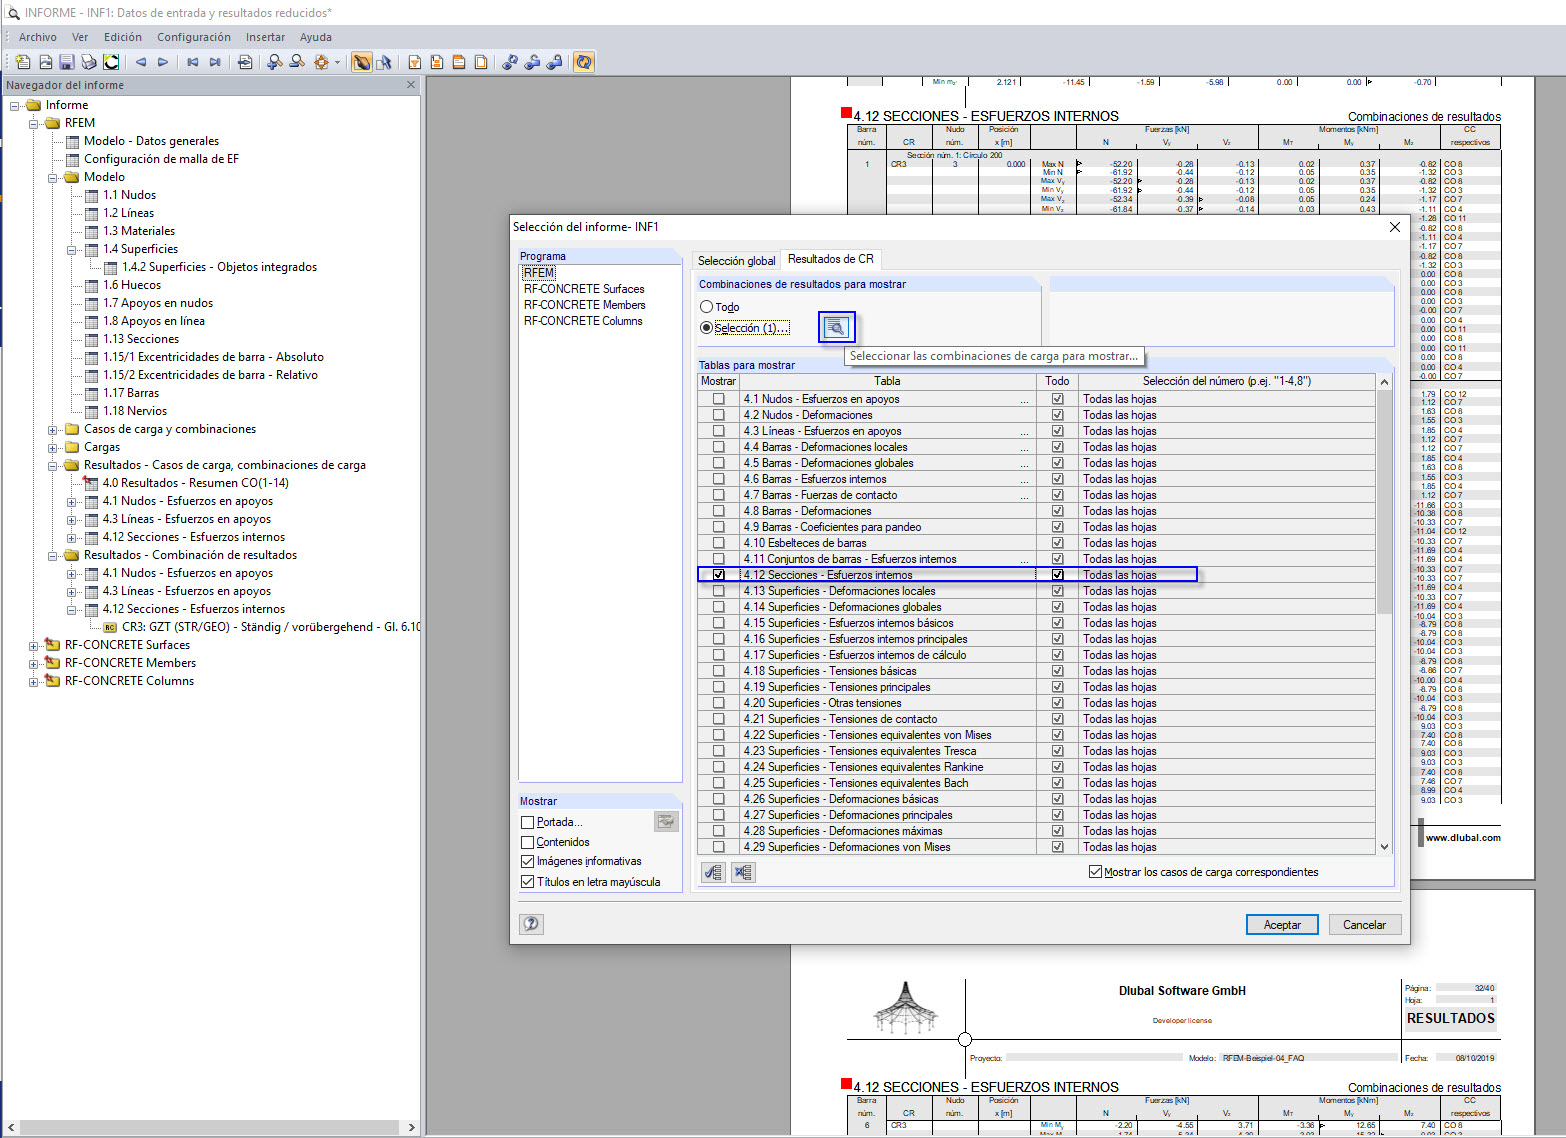The height and width of the screenshot is (1138, 1566).
Task: Go to the next page with right arrow
Action: pyautogui.click(x=163, y=62)
